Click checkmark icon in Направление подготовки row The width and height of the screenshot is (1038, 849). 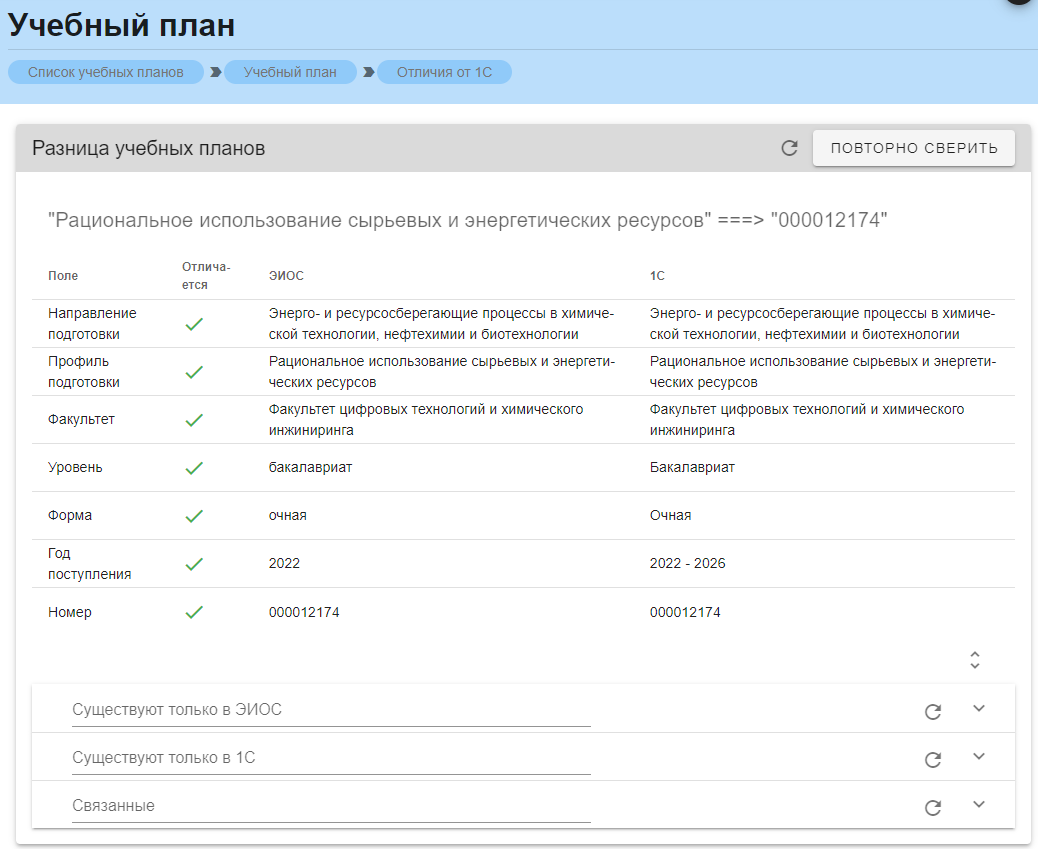[195, 324]
